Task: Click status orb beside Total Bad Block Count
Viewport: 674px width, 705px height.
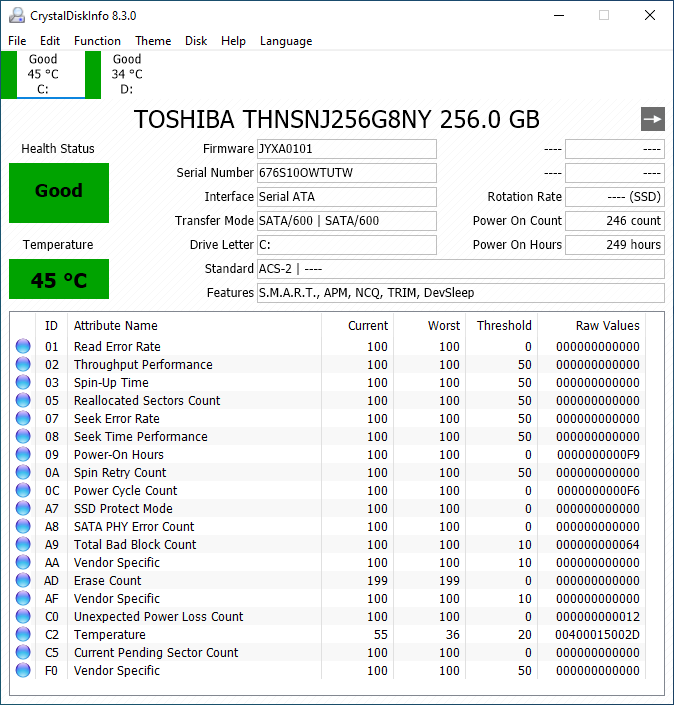Action: [x=23, y=545]
